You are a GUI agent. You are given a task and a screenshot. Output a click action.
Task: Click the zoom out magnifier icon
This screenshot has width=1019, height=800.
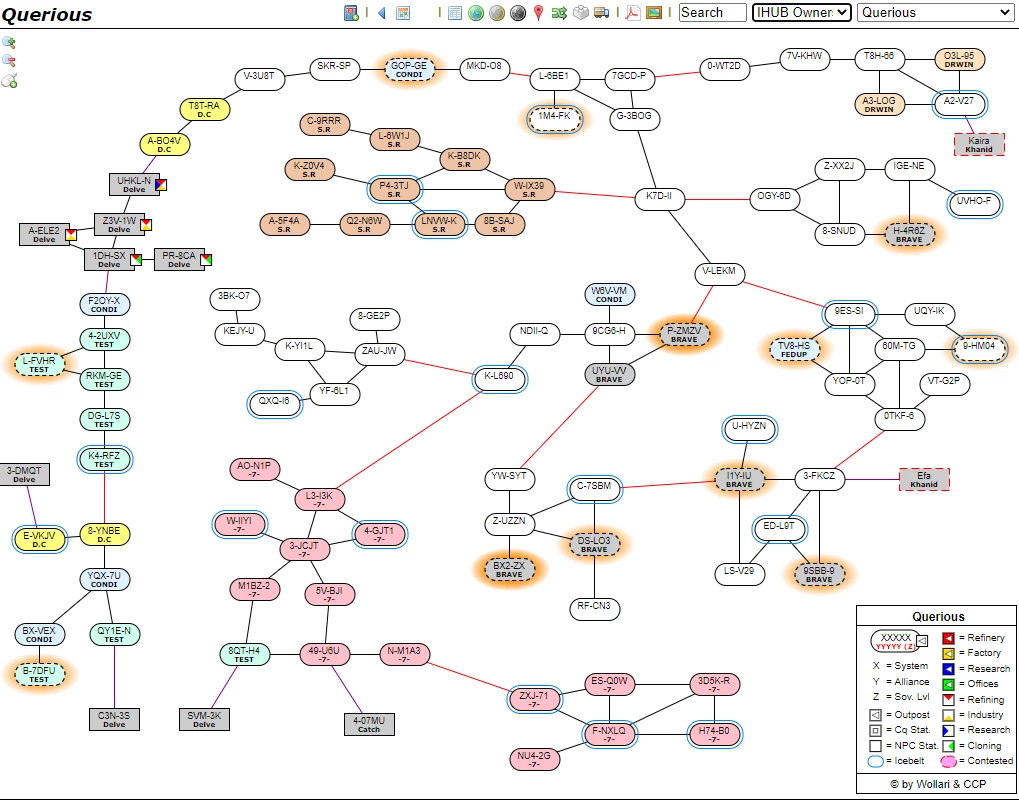[9, 61]
